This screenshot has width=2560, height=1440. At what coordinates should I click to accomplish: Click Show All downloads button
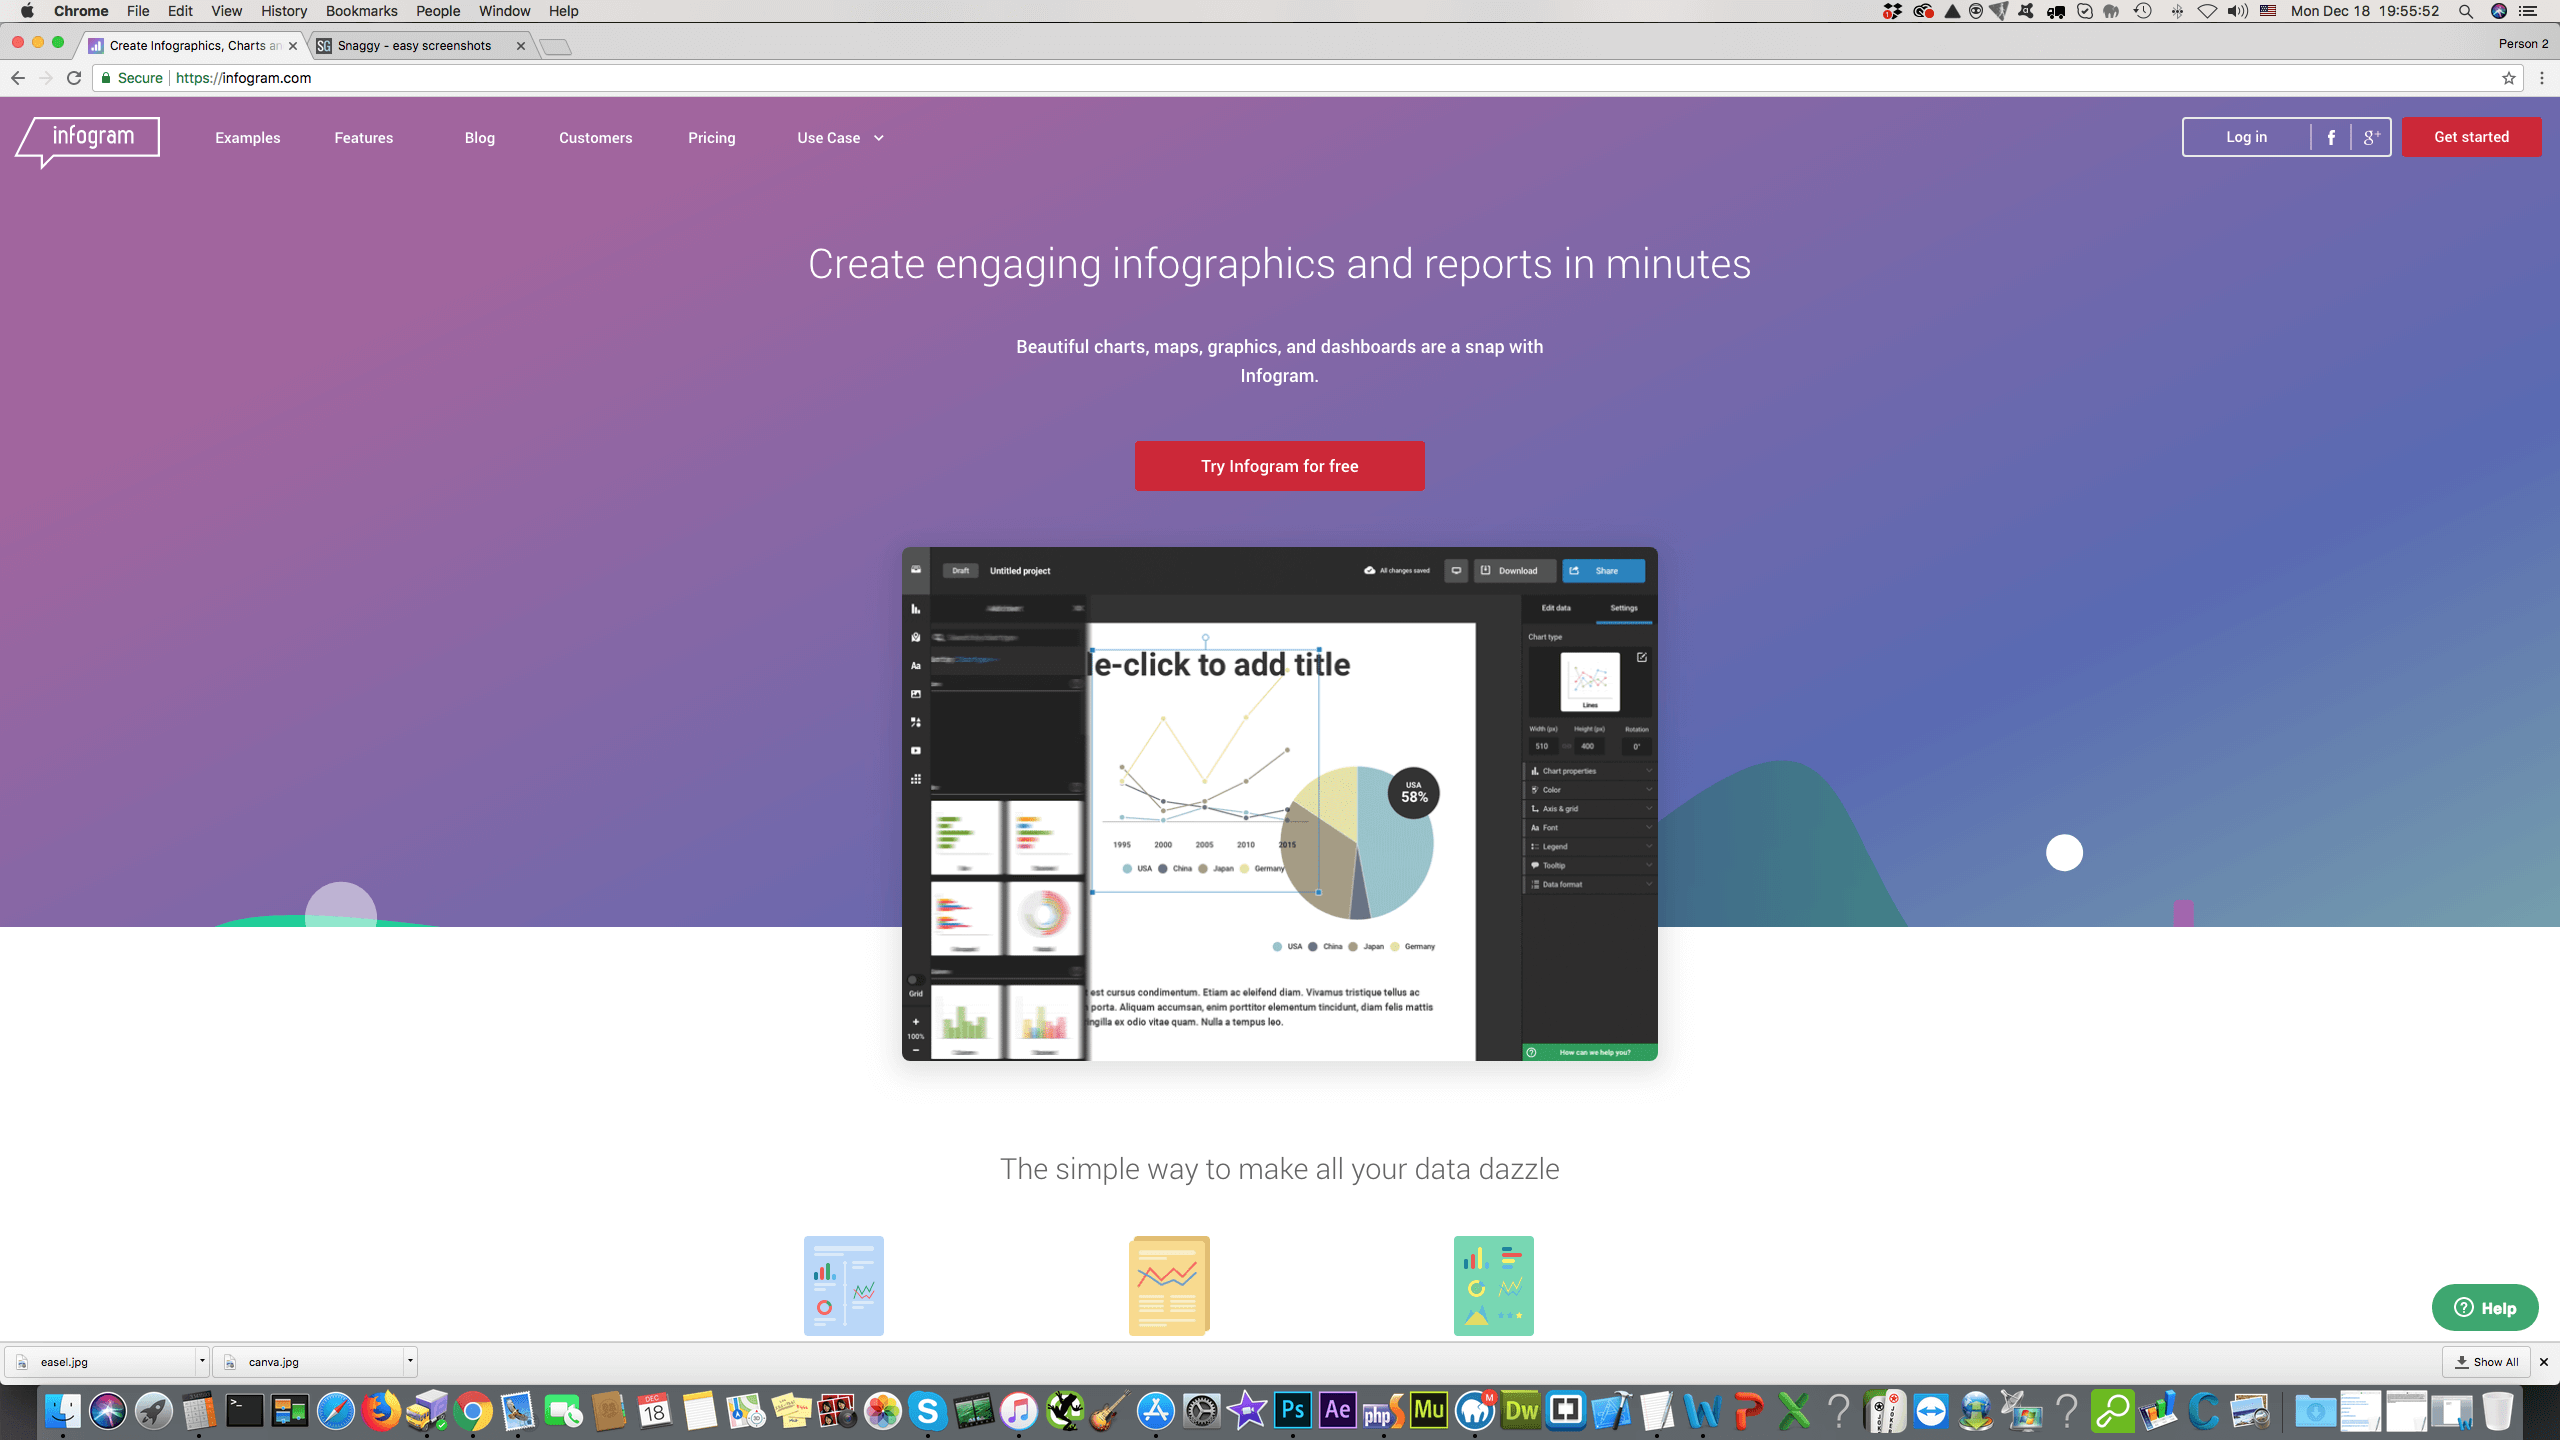tap(2486, 1362)
